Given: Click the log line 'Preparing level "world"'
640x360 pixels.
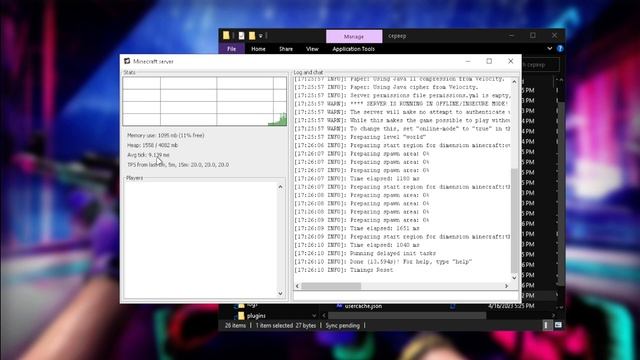Looking at the screenshot, I should (x=360, y=137).
